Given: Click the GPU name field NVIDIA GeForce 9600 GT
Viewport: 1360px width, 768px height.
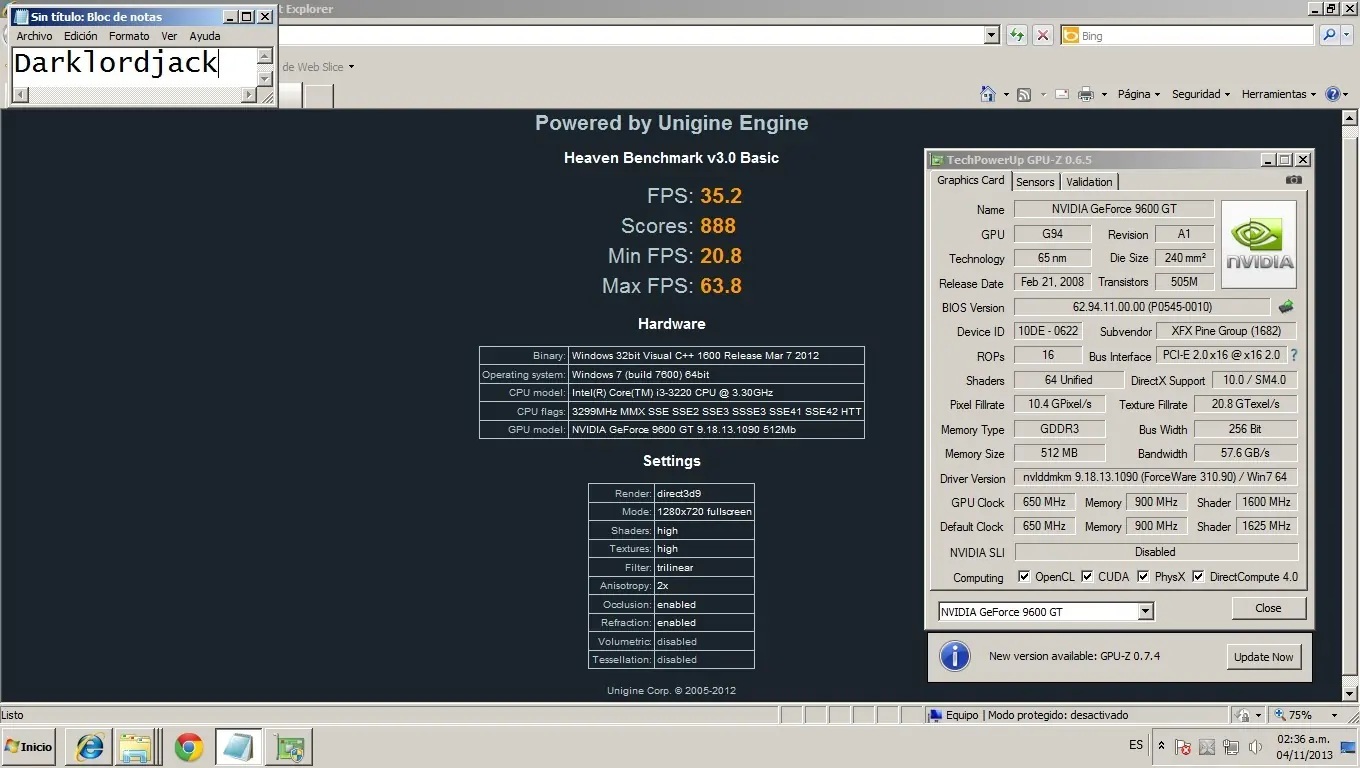Looking at the screenshot, I should coord(1114,209).
